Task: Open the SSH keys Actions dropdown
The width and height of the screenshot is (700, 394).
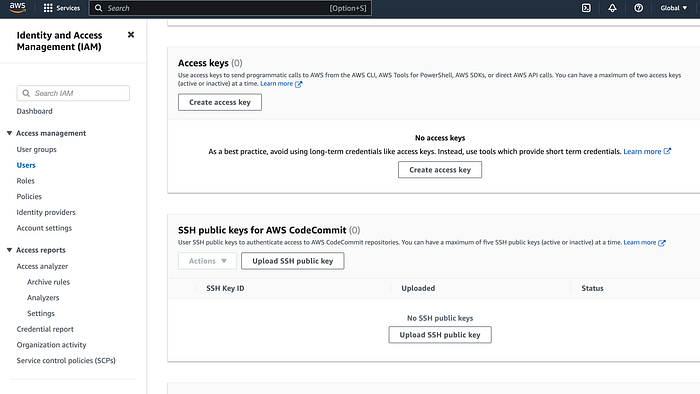Action: coord(208,261)
